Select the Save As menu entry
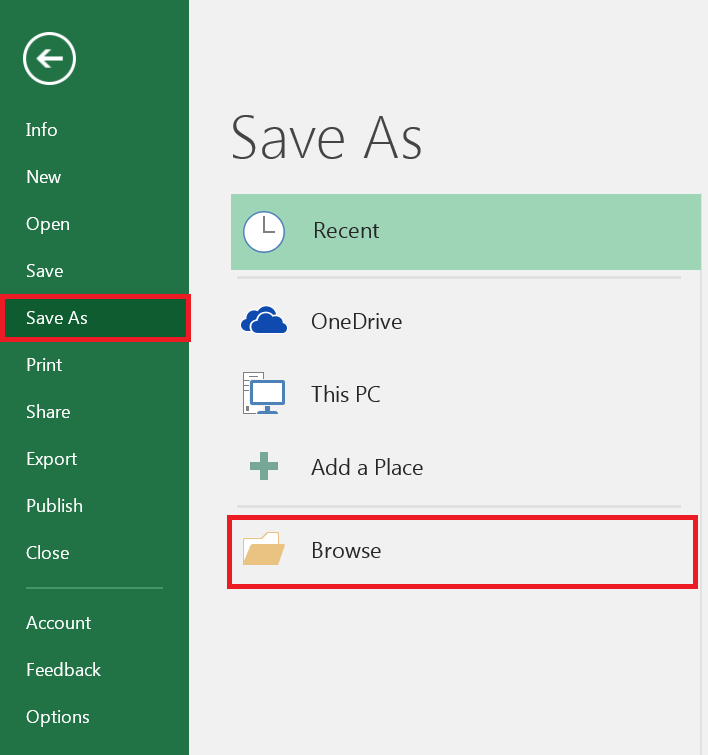 point(57,318)
